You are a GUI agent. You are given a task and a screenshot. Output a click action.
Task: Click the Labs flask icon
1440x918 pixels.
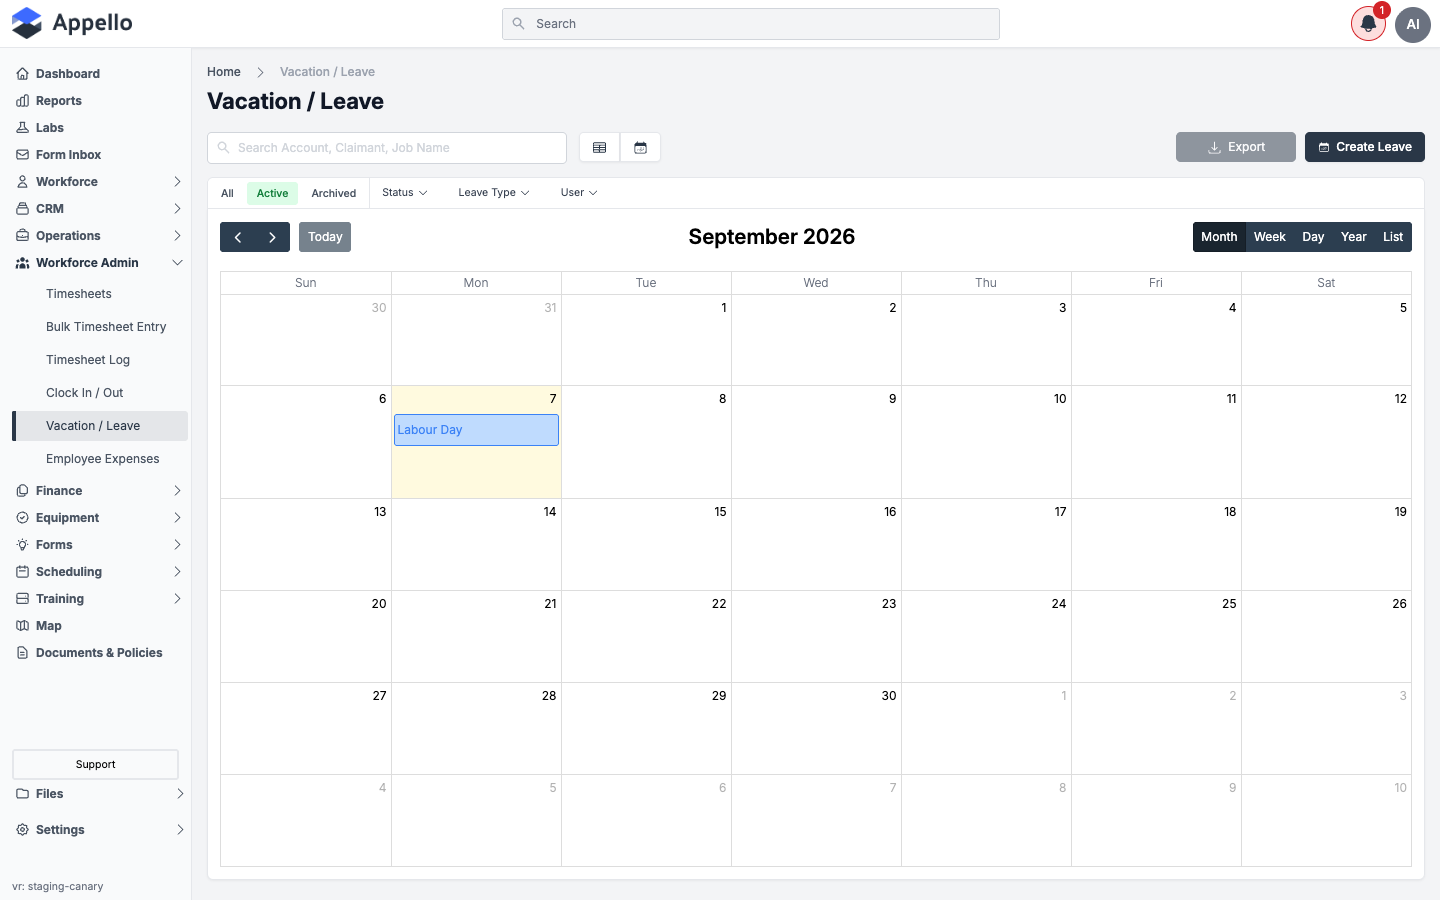tap(22, 128)
